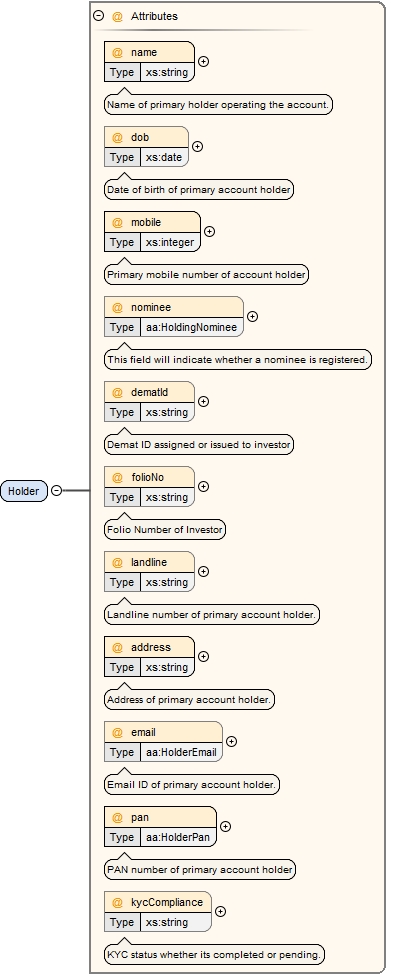The image size is (403, 975).
Task: Click the aa:HolderPan type value
Action: click(x=178, y=838)
